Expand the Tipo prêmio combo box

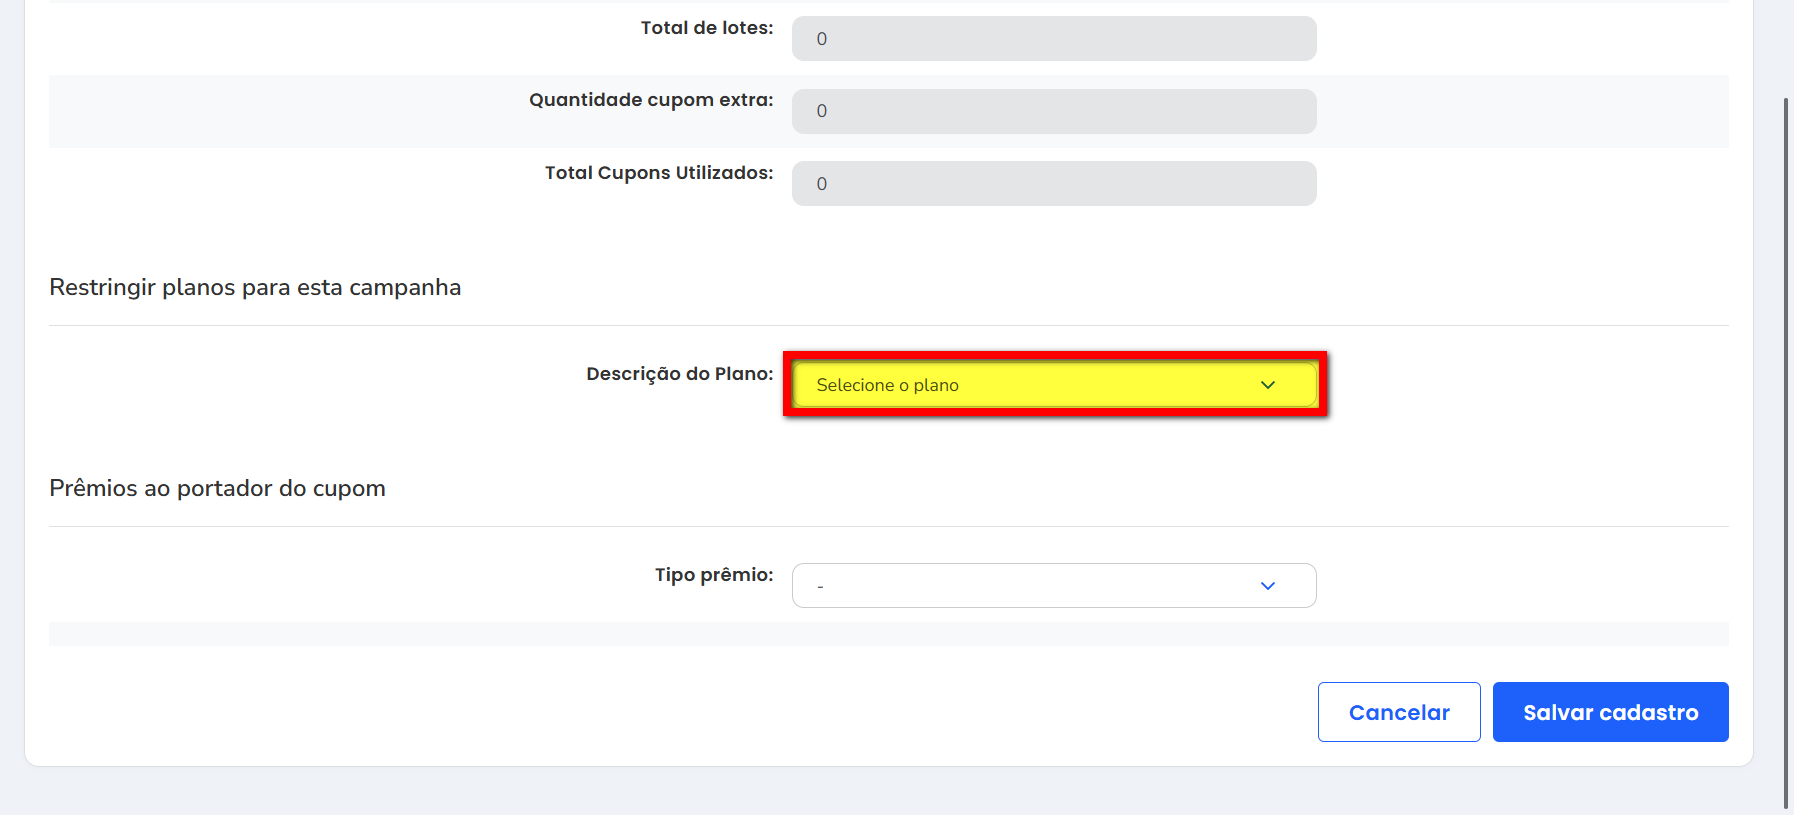(1053, 586)
